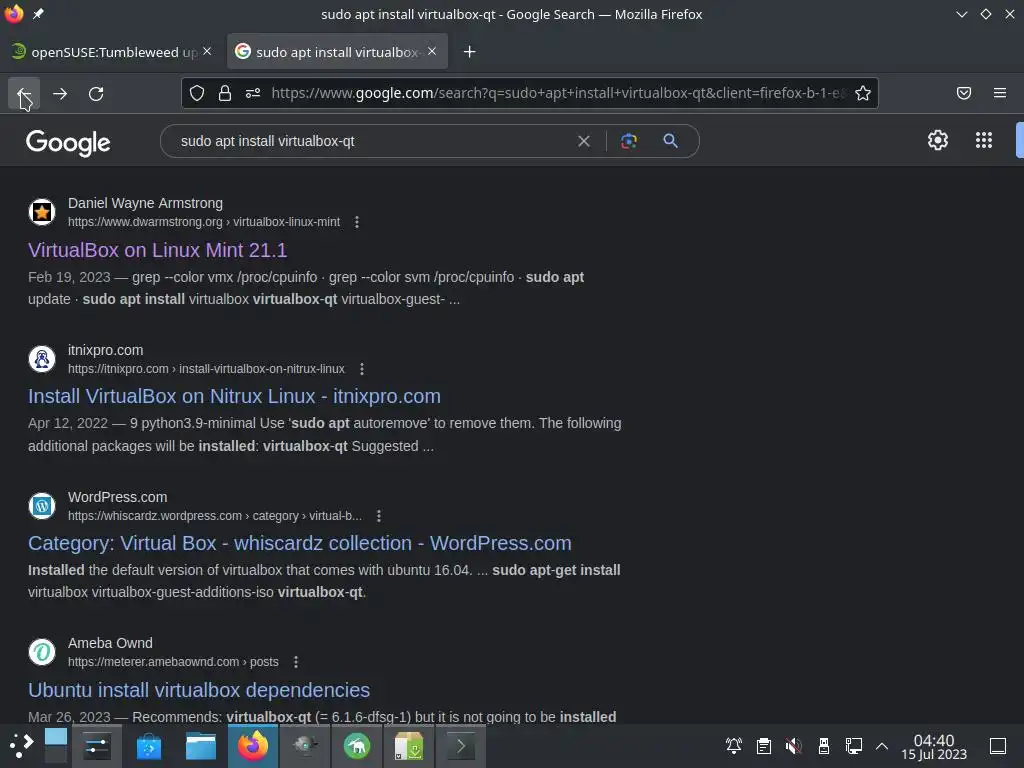Expand hidden system tray icons

(x=882, y=746)
